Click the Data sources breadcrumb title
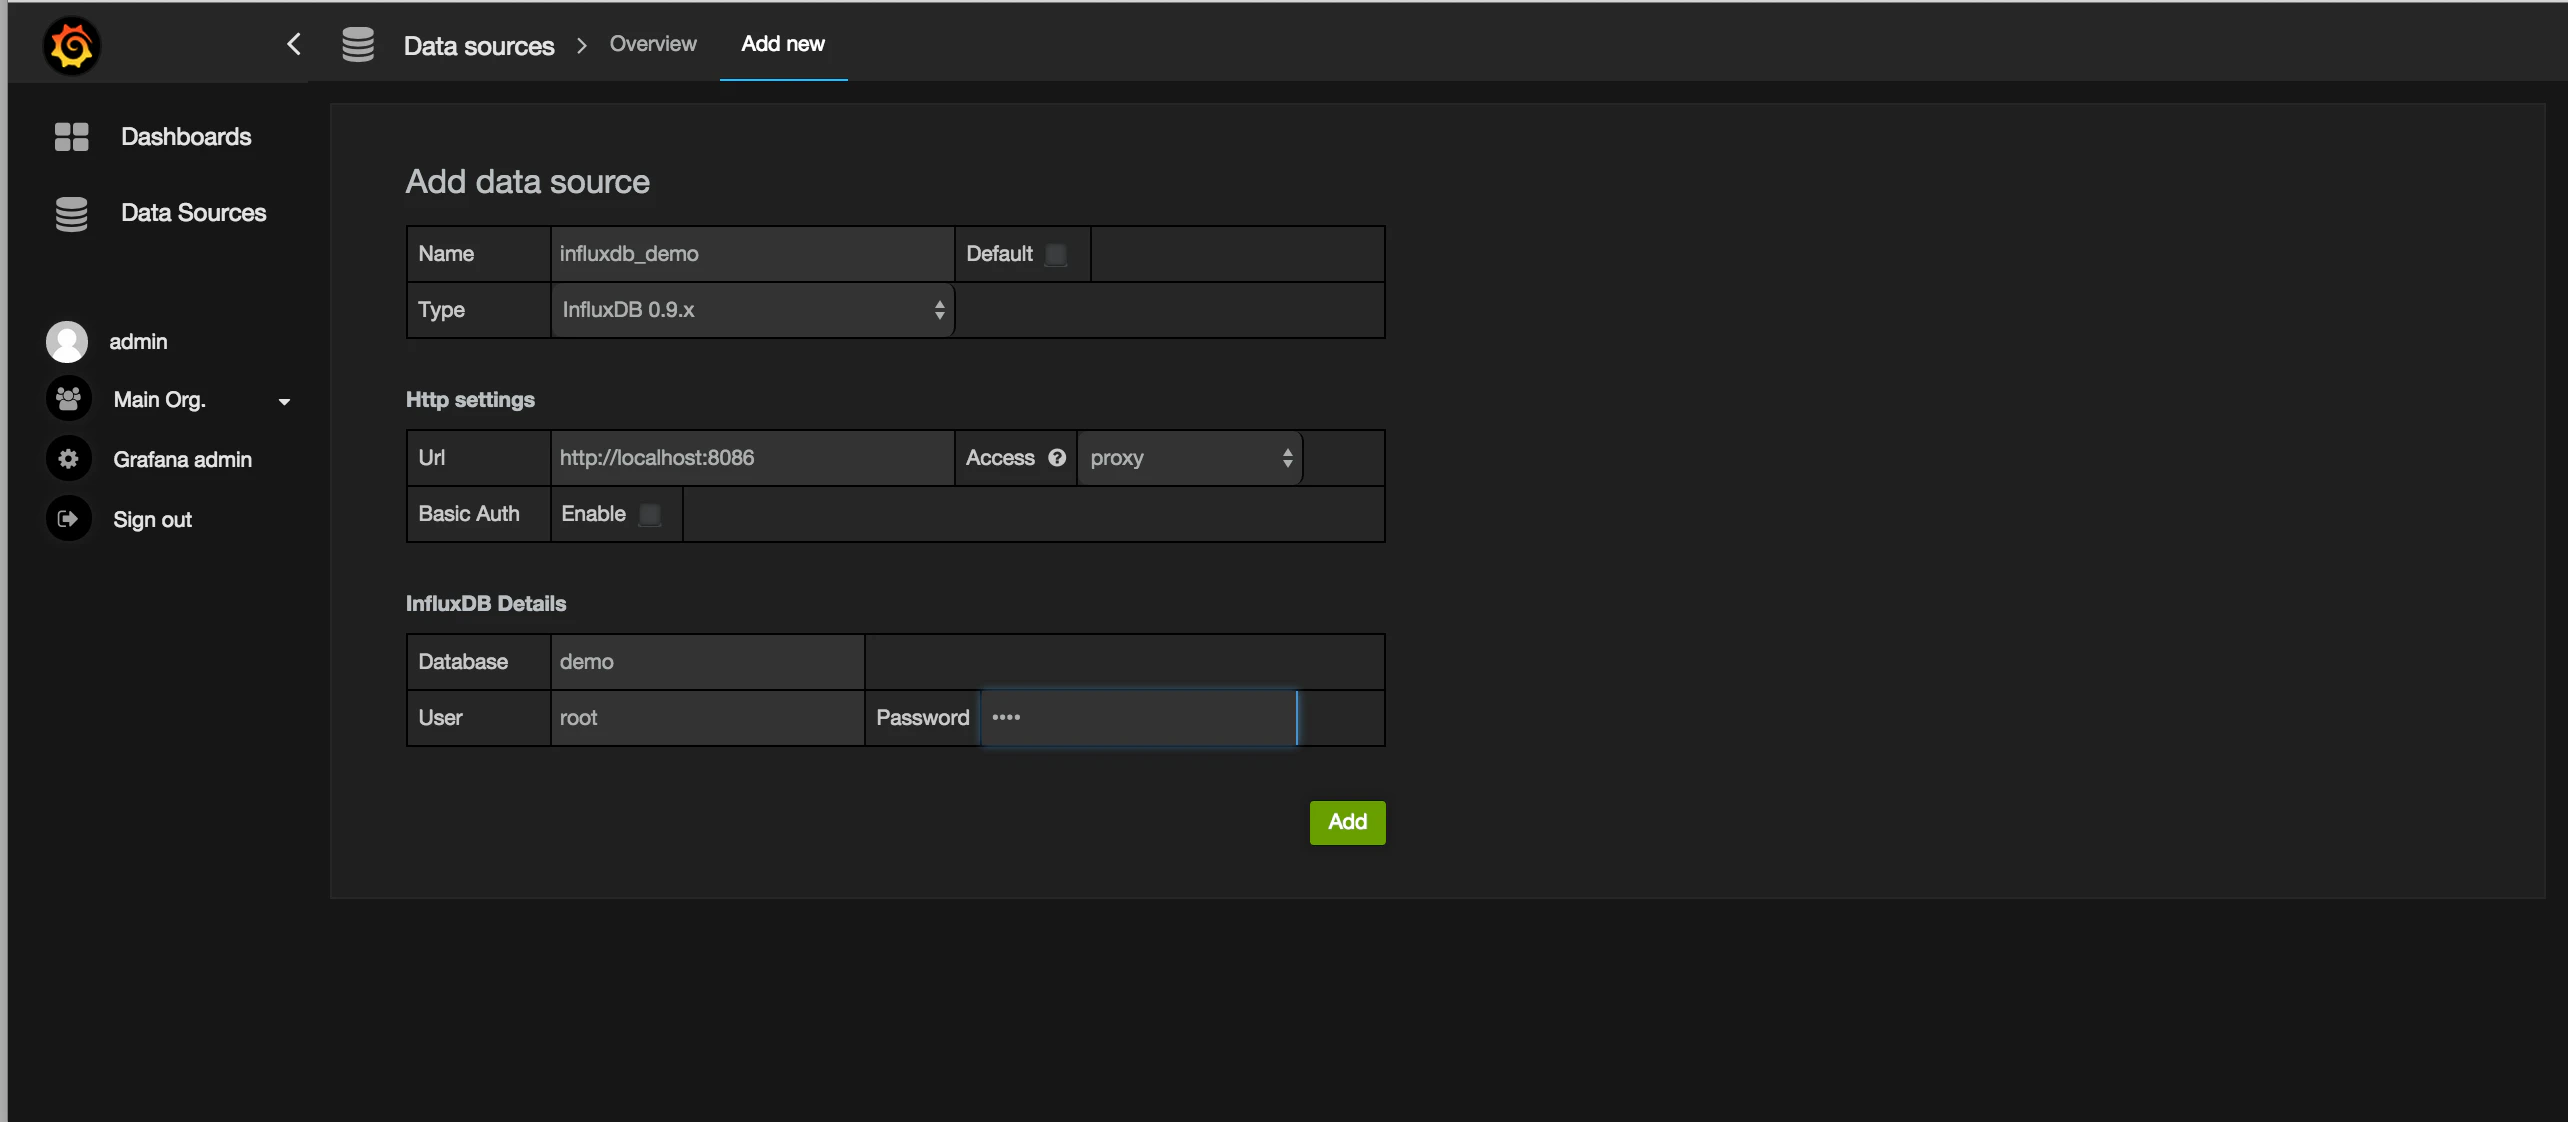Viewport: 2568px width, 1122px height. (x=479, y=46)
